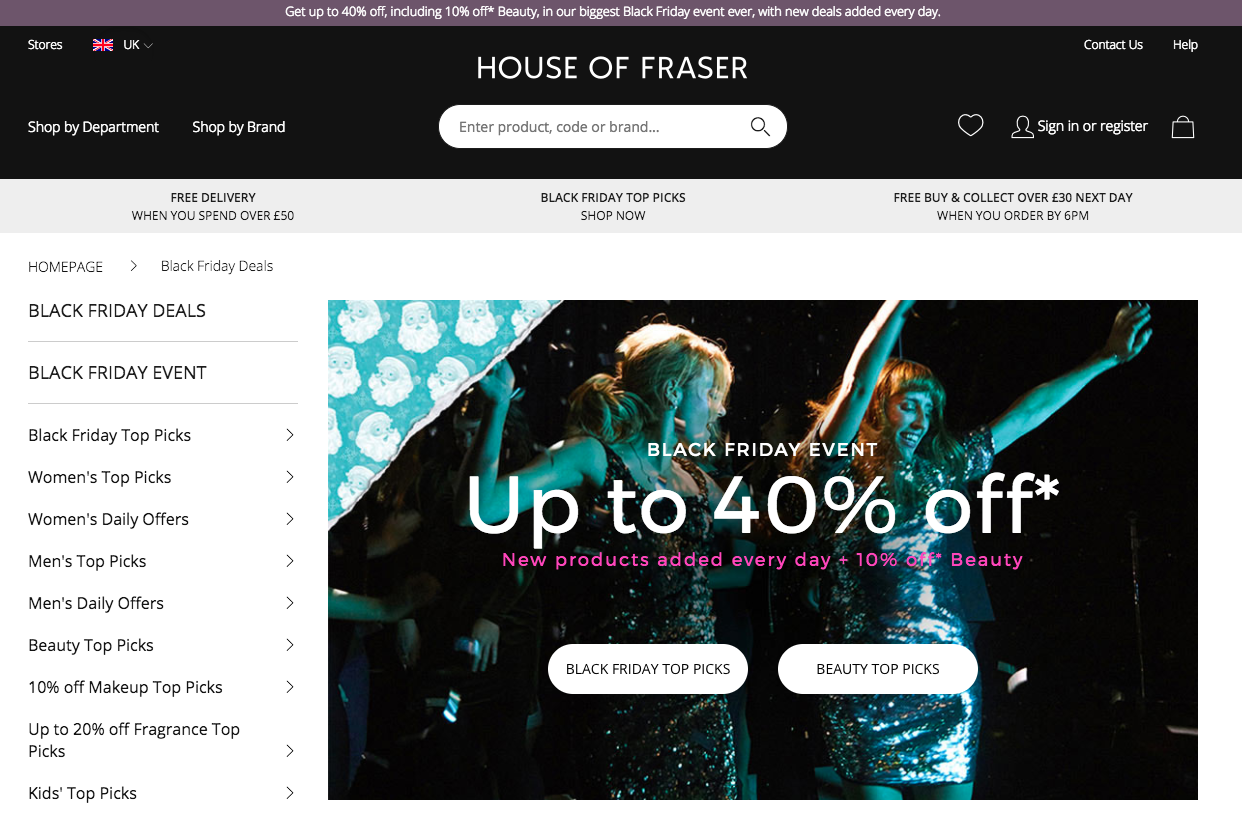
Task: Expand Women's Daily Offers chevron
Action: 290,519
